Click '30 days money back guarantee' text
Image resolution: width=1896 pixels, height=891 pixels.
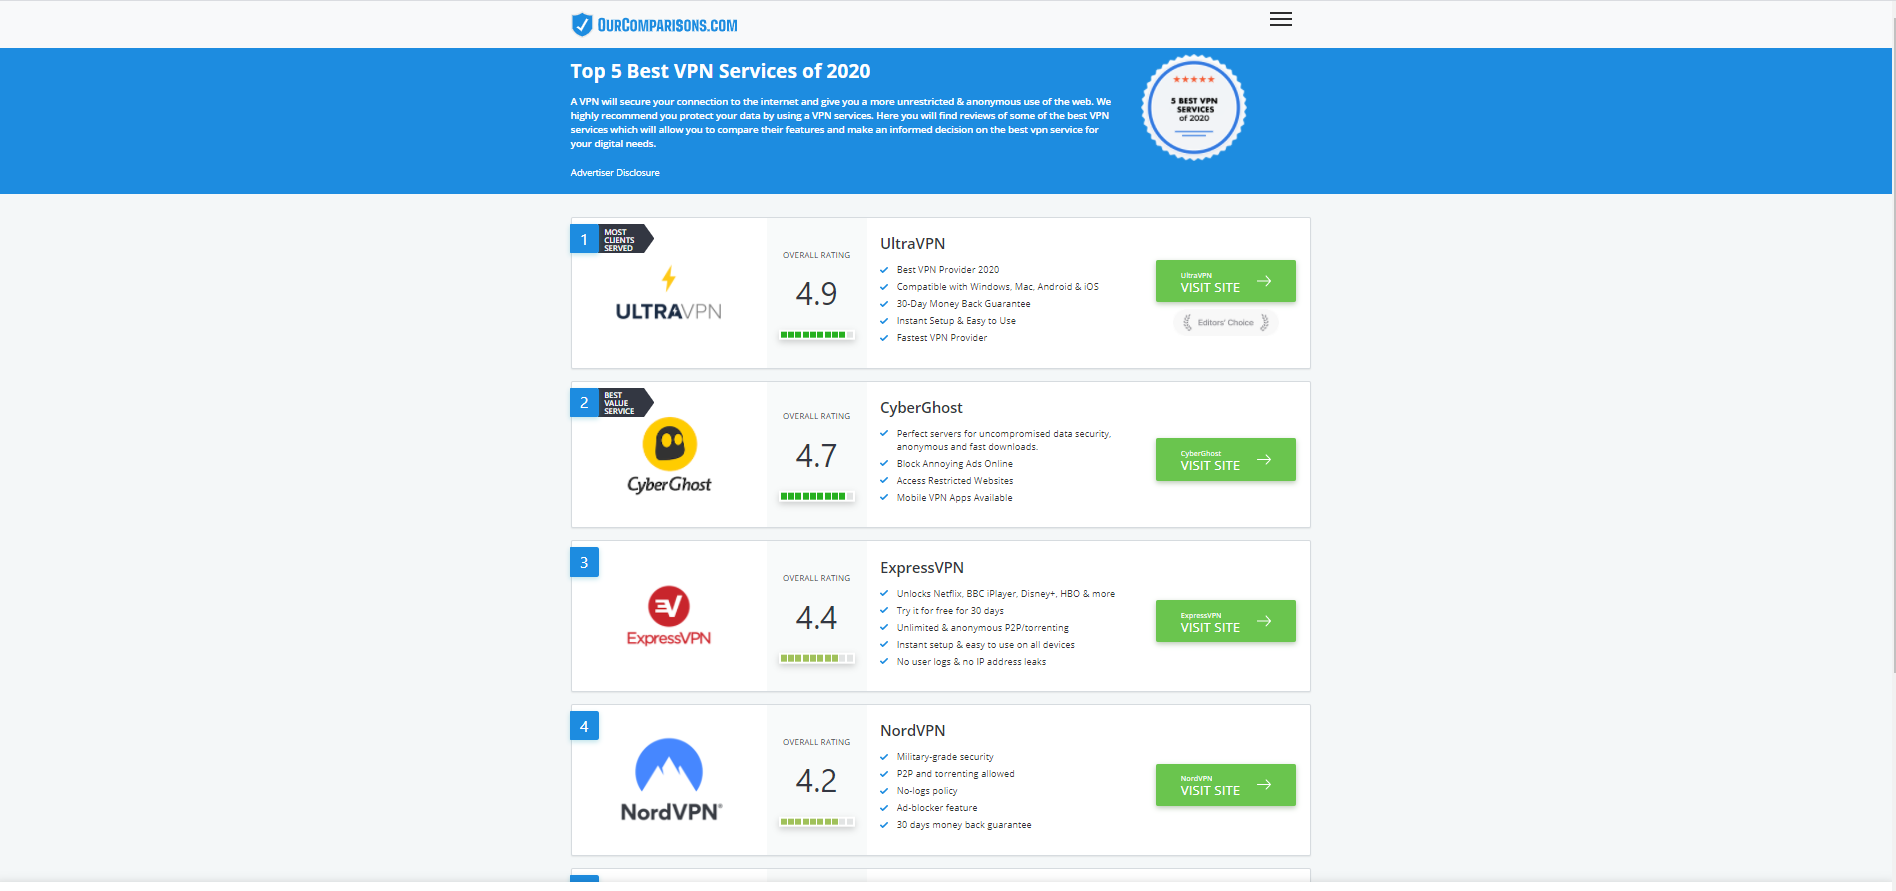tap(963, 825)
